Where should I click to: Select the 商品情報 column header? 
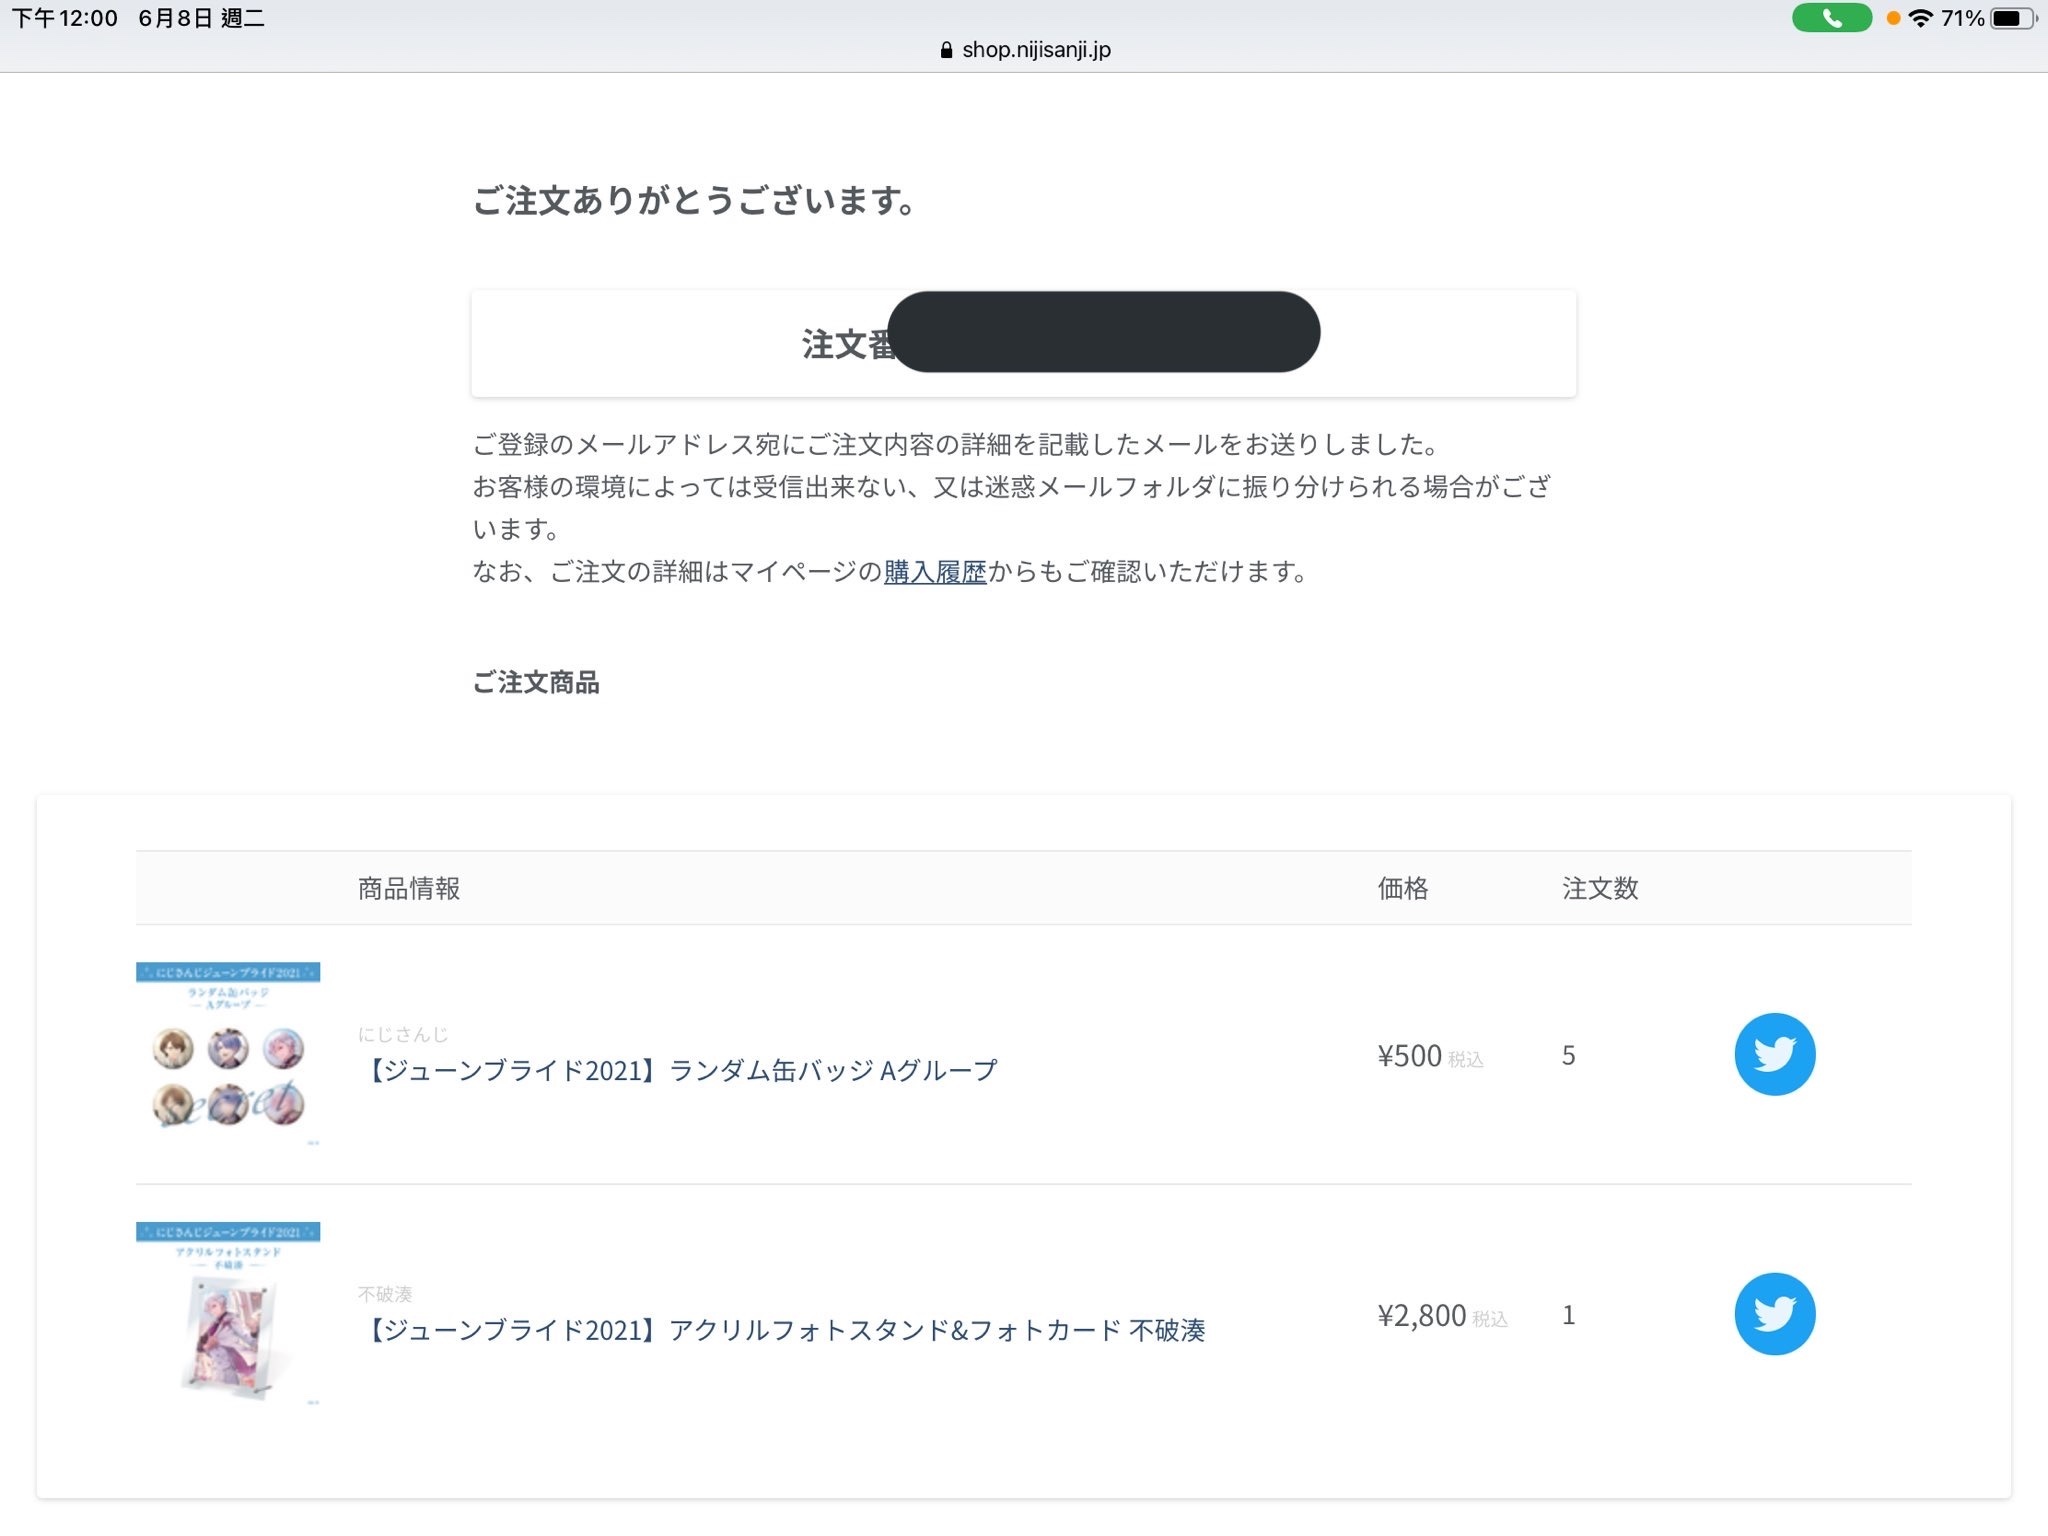pyautogui.click(x=409, y=888)
